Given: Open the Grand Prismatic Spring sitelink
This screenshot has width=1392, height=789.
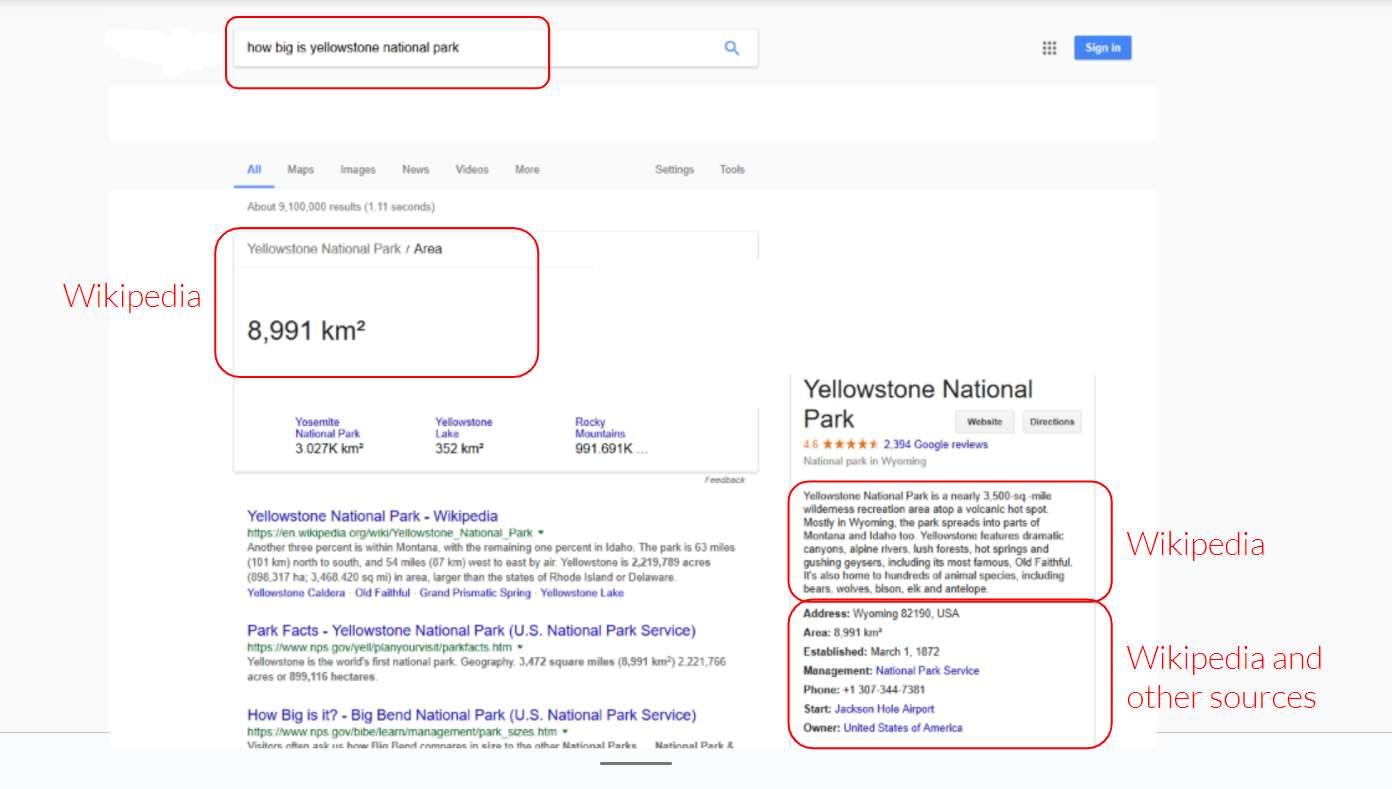Looking at the screenshot, I should coord(475,593).
